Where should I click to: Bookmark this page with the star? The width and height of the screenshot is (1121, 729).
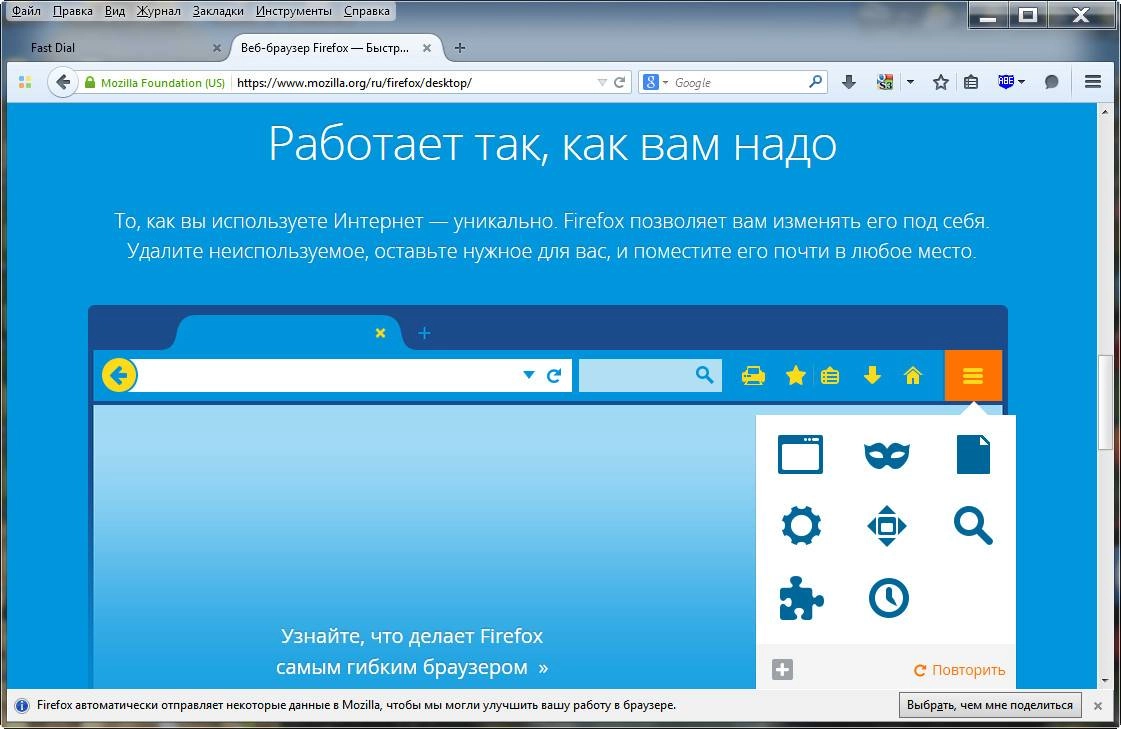941,82
